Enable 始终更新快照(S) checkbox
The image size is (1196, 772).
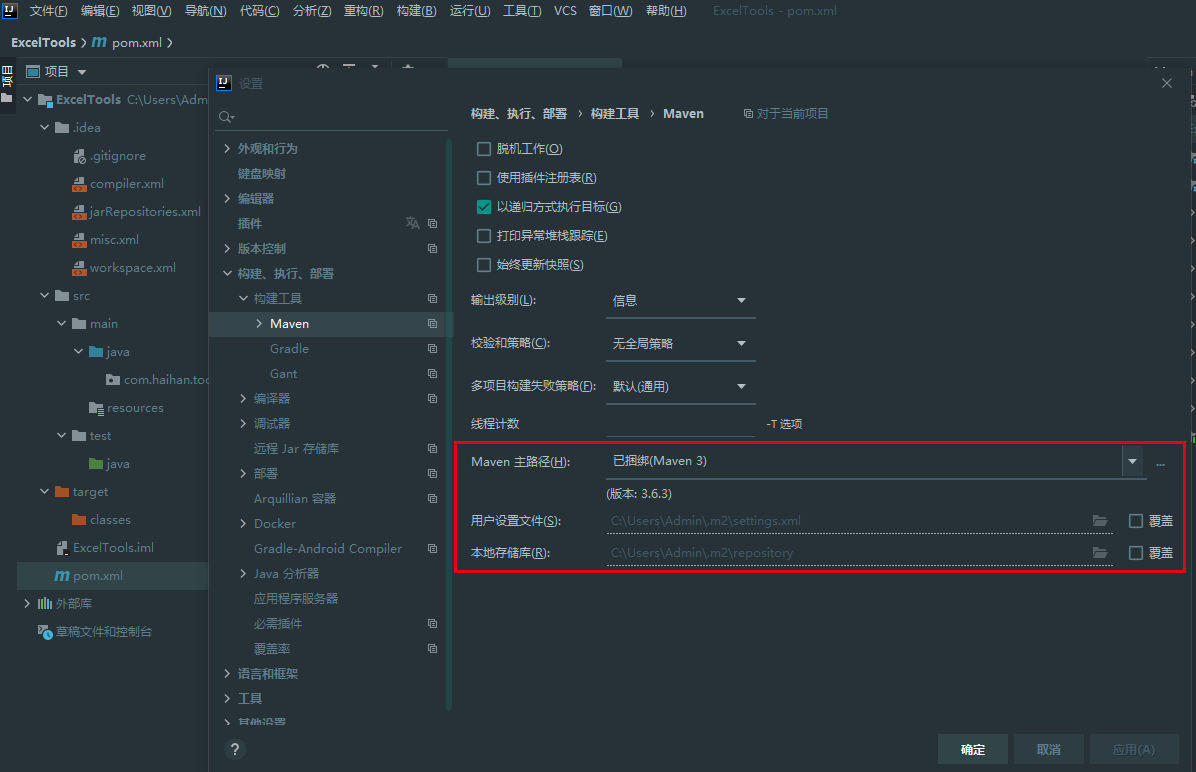coord(484,265)
